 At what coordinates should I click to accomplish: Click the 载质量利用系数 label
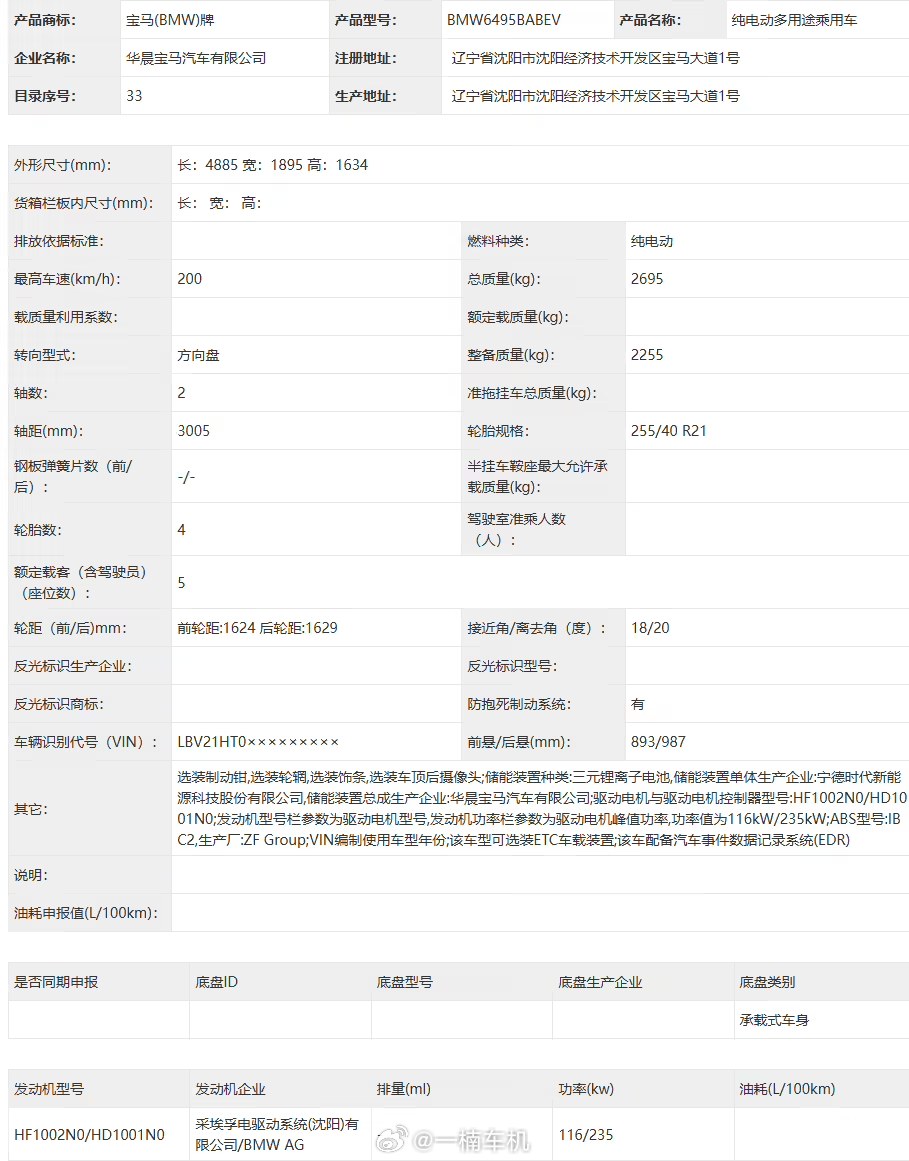point(66,317)
